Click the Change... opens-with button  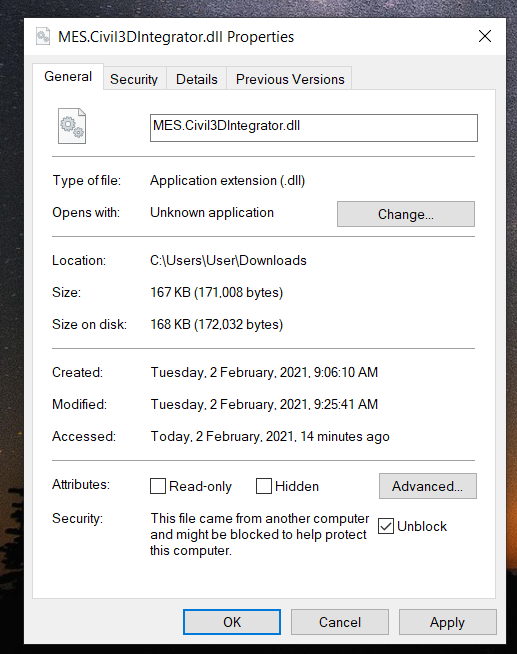(x=406, y=214)
